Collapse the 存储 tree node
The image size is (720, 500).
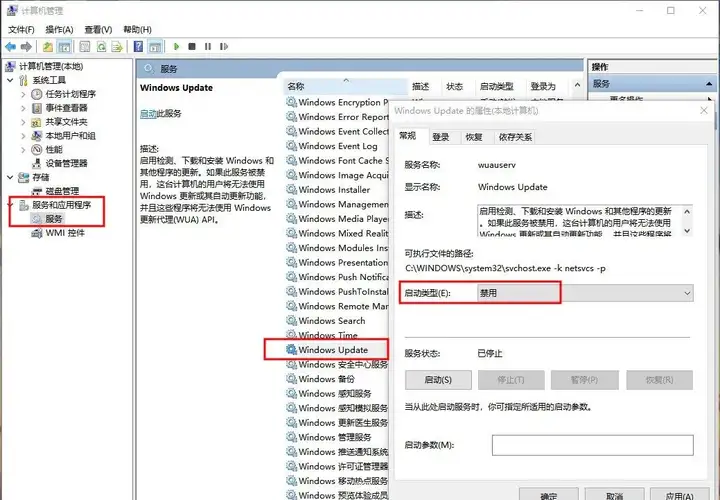click(x=10, y=177)
